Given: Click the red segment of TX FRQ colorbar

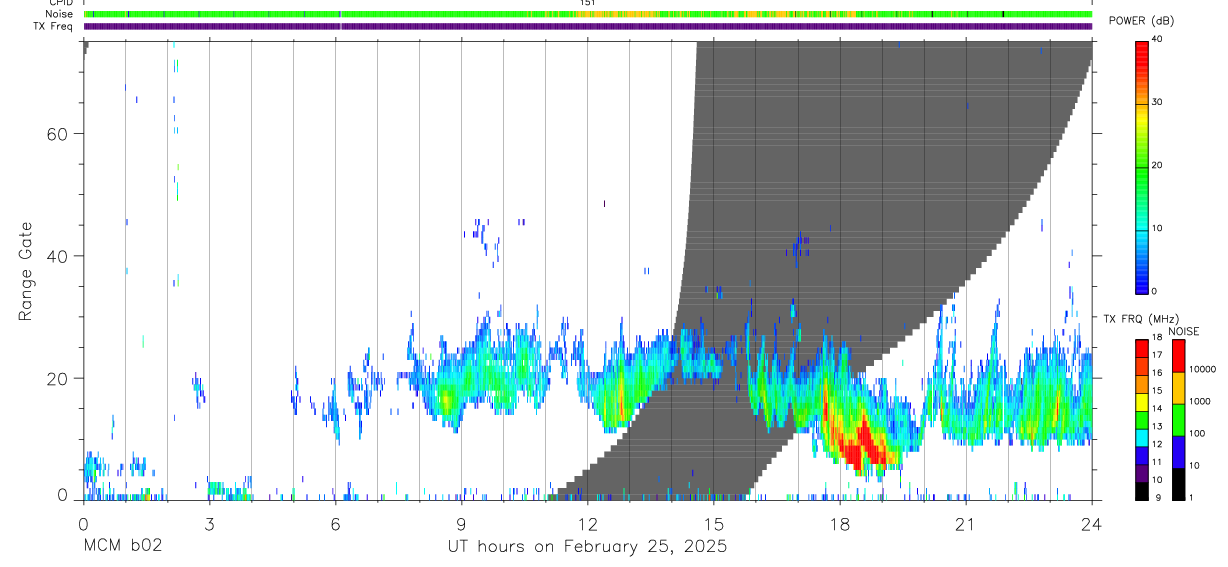Looking at the screenshot, I should tap(1141, 349).
